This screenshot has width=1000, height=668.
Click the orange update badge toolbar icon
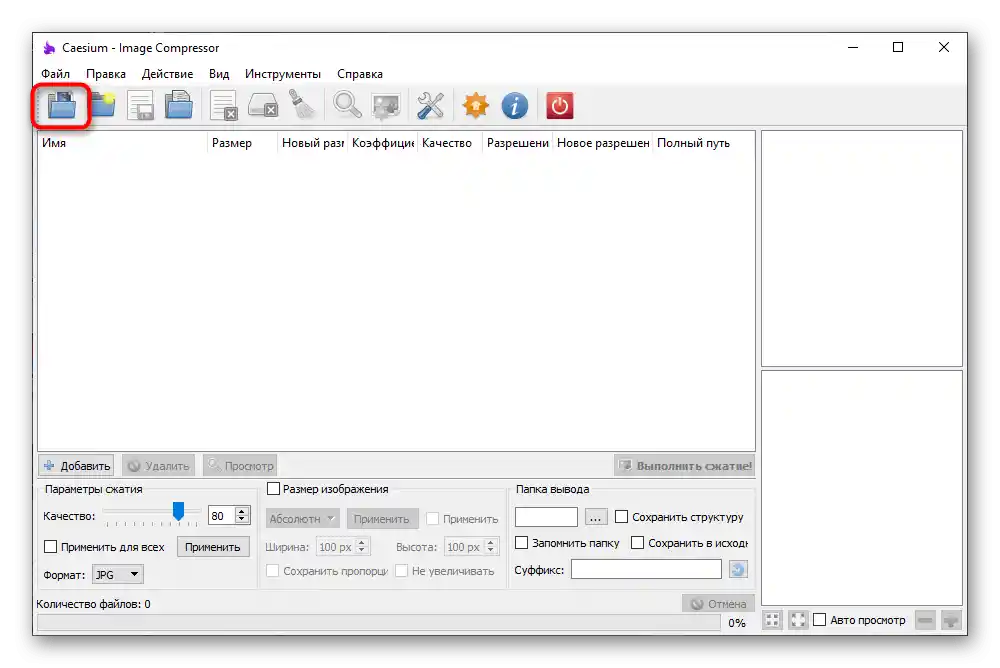[476, 105]
